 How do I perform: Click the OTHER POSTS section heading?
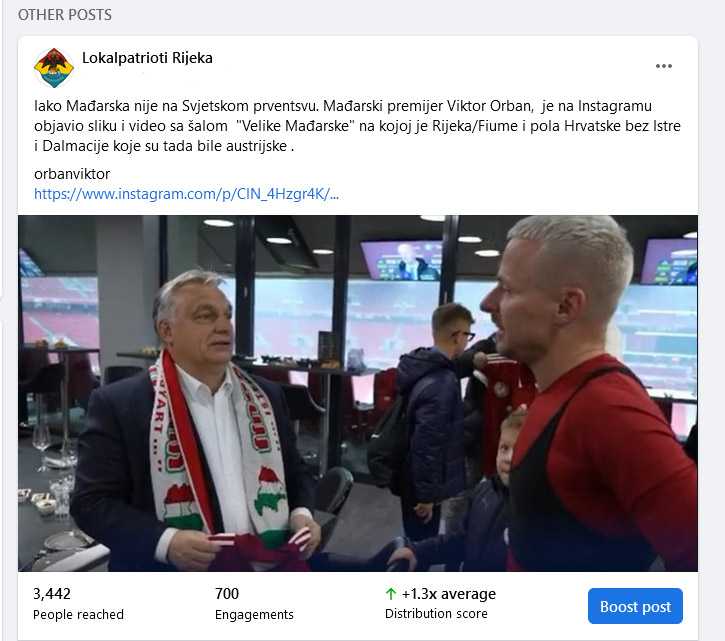point(65,15)
